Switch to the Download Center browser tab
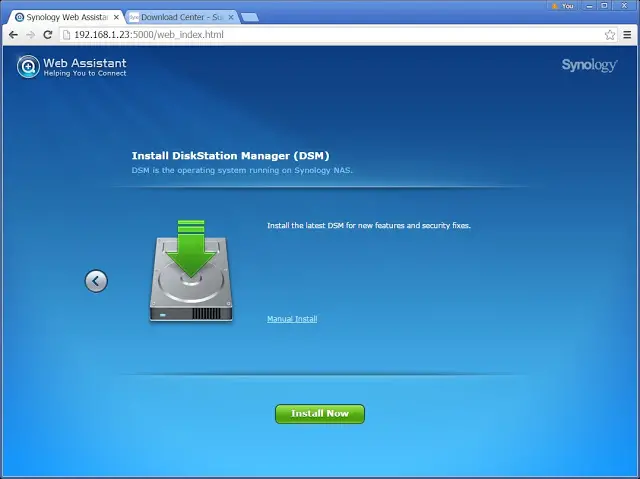640x479 pixels. click(x=182, y=17)
